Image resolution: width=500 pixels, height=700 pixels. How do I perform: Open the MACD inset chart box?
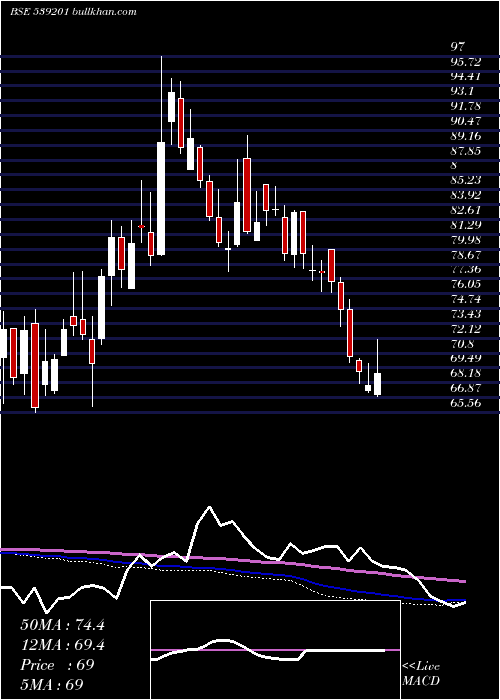click(275, 650)
